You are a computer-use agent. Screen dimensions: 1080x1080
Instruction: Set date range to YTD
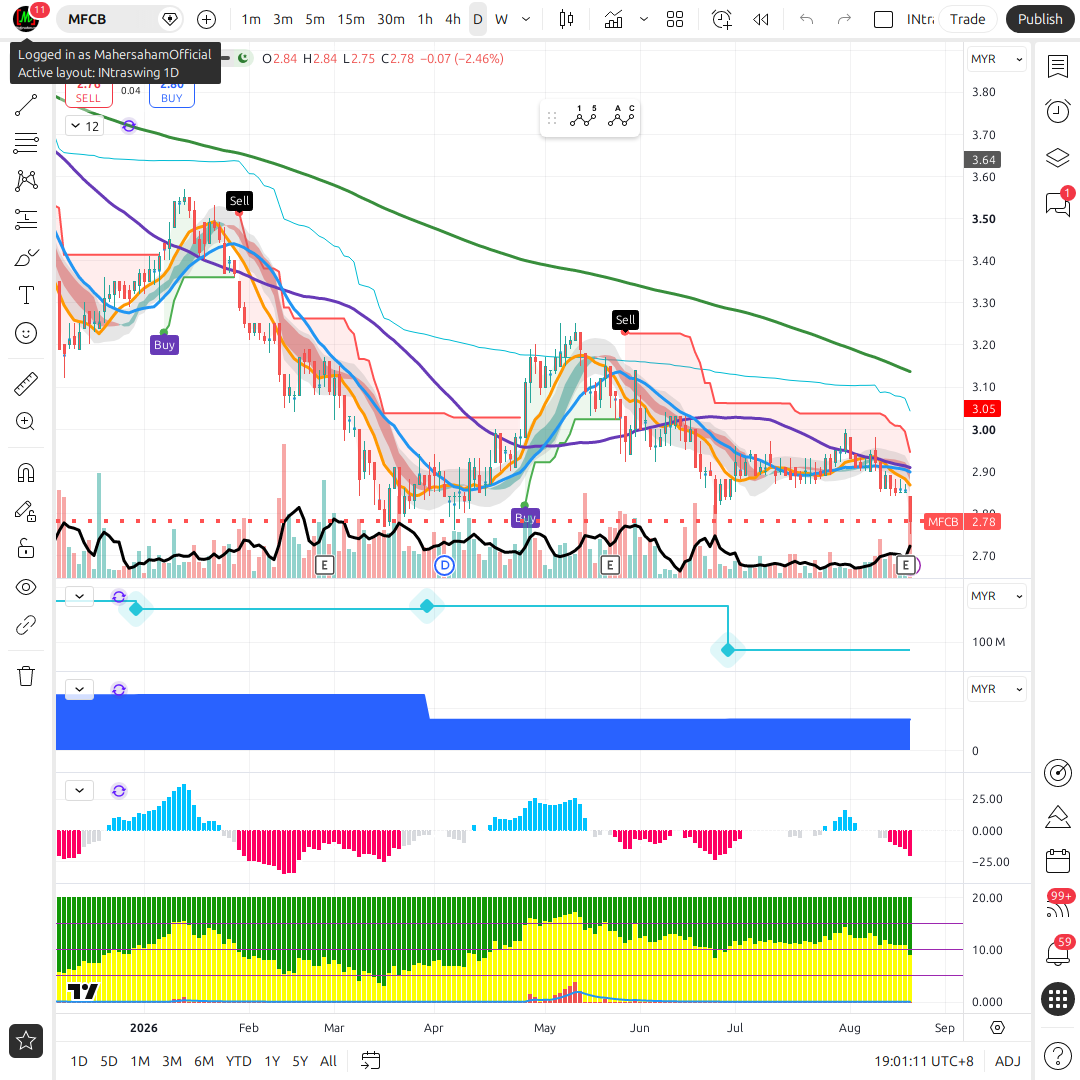(x=238, y=1061)
